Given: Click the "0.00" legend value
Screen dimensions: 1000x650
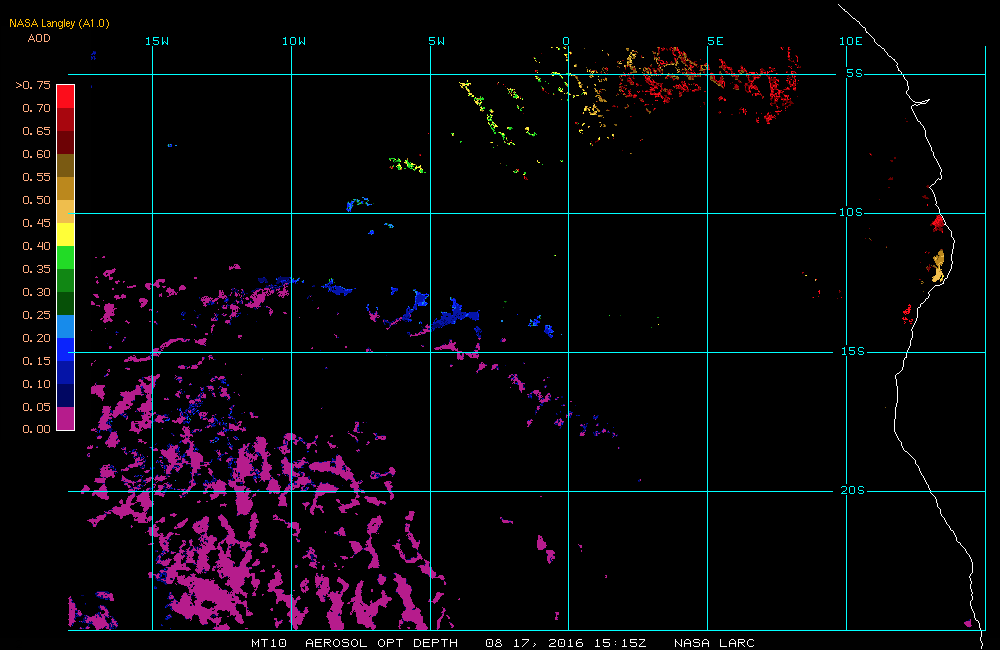Looking at the screenshot, I should pyautogui.click(x=36, y=429).
